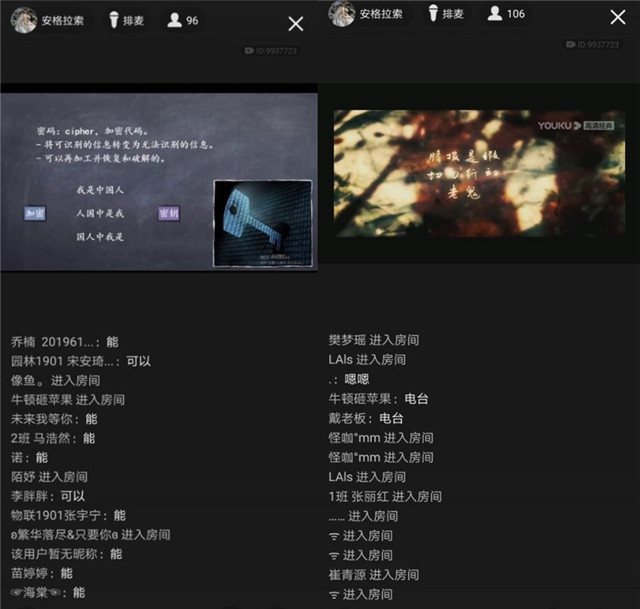
Task: Click the blue 加密 box on the slide
Action: 35,213
